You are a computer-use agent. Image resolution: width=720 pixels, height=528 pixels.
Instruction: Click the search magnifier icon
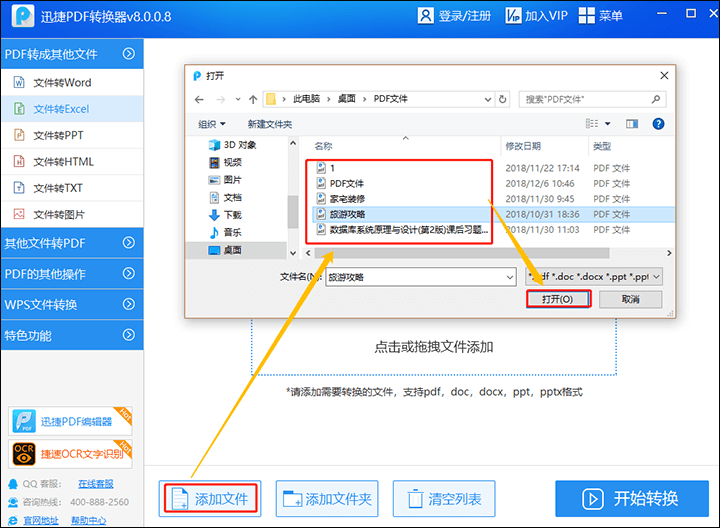656,99
